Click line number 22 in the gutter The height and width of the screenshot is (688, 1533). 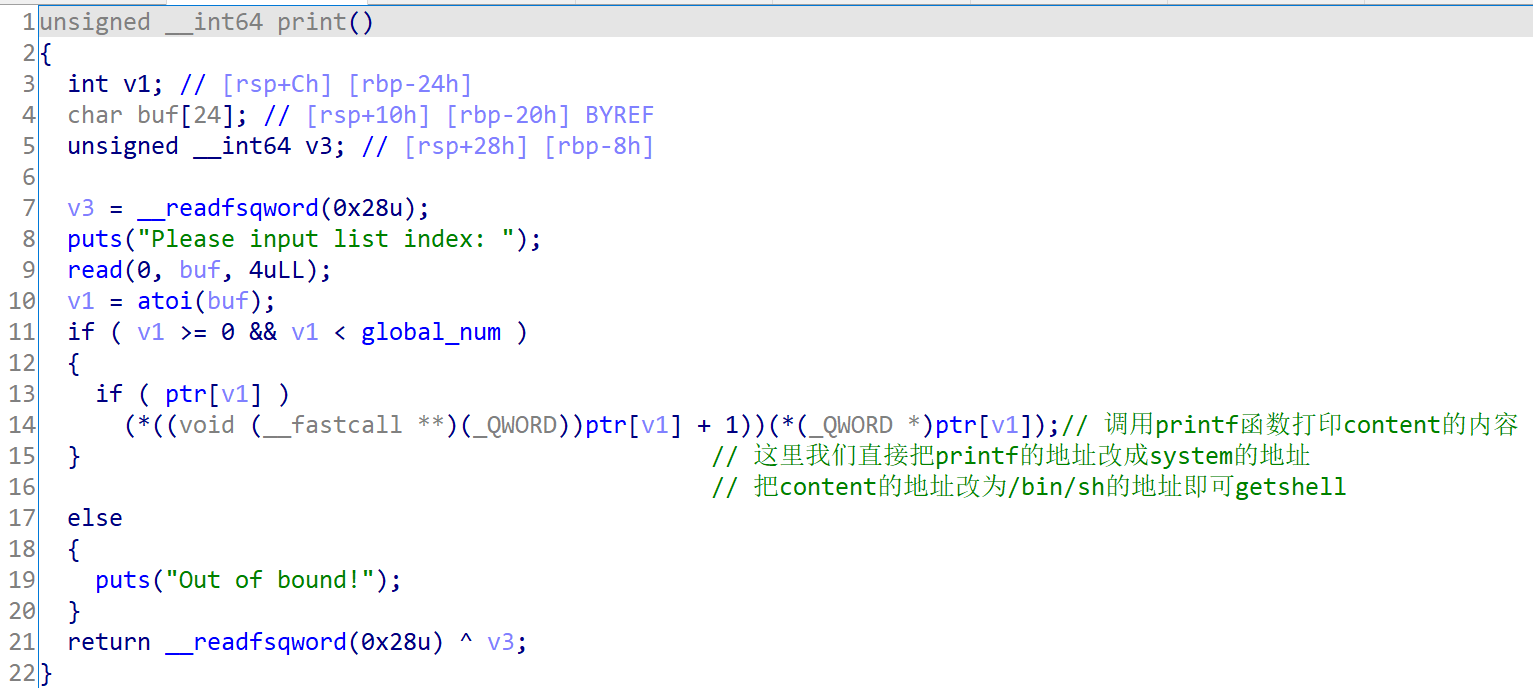click(x=22, y=673)
